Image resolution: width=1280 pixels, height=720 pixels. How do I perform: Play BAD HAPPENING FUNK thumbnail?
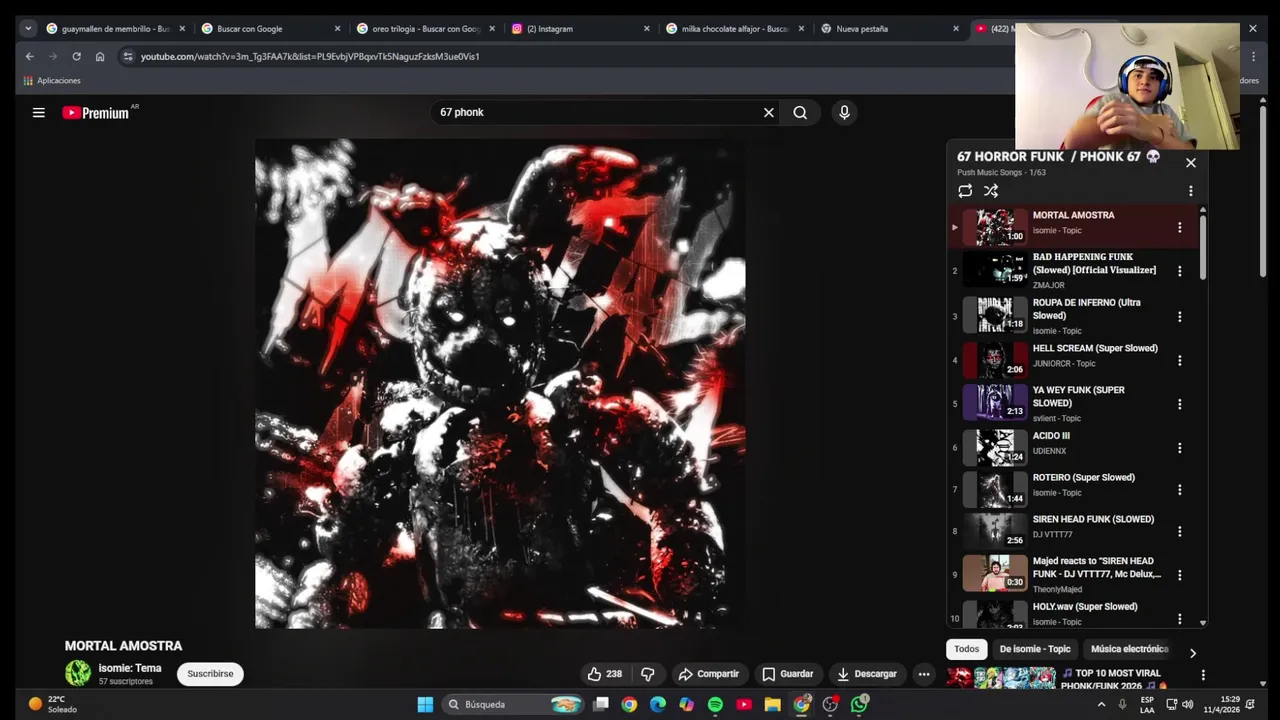[x=995, y=270]
